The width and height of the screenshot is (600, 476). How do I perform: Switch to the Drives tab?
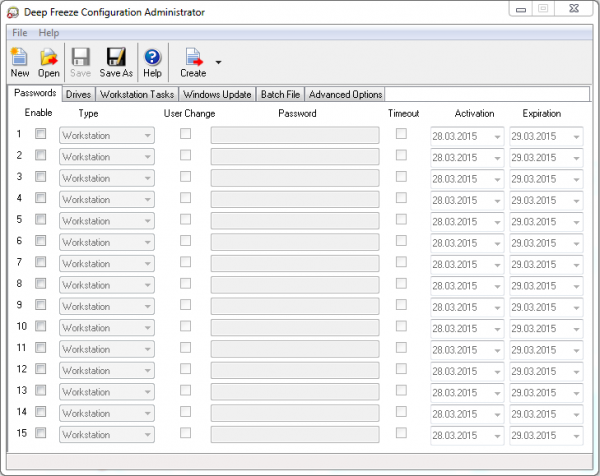coord(78,95)
